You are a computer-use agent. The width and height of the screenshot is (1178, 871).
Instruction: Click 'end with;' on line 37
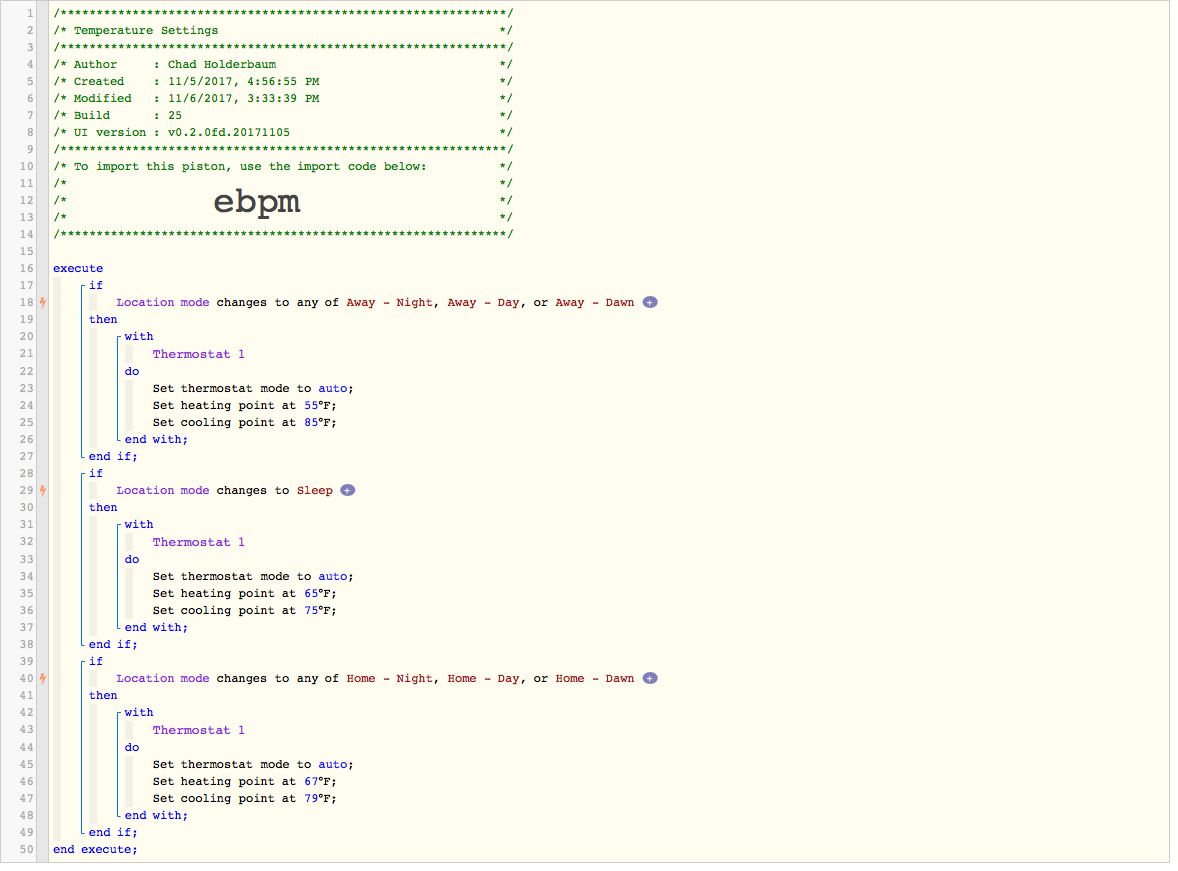pos(156,628)
